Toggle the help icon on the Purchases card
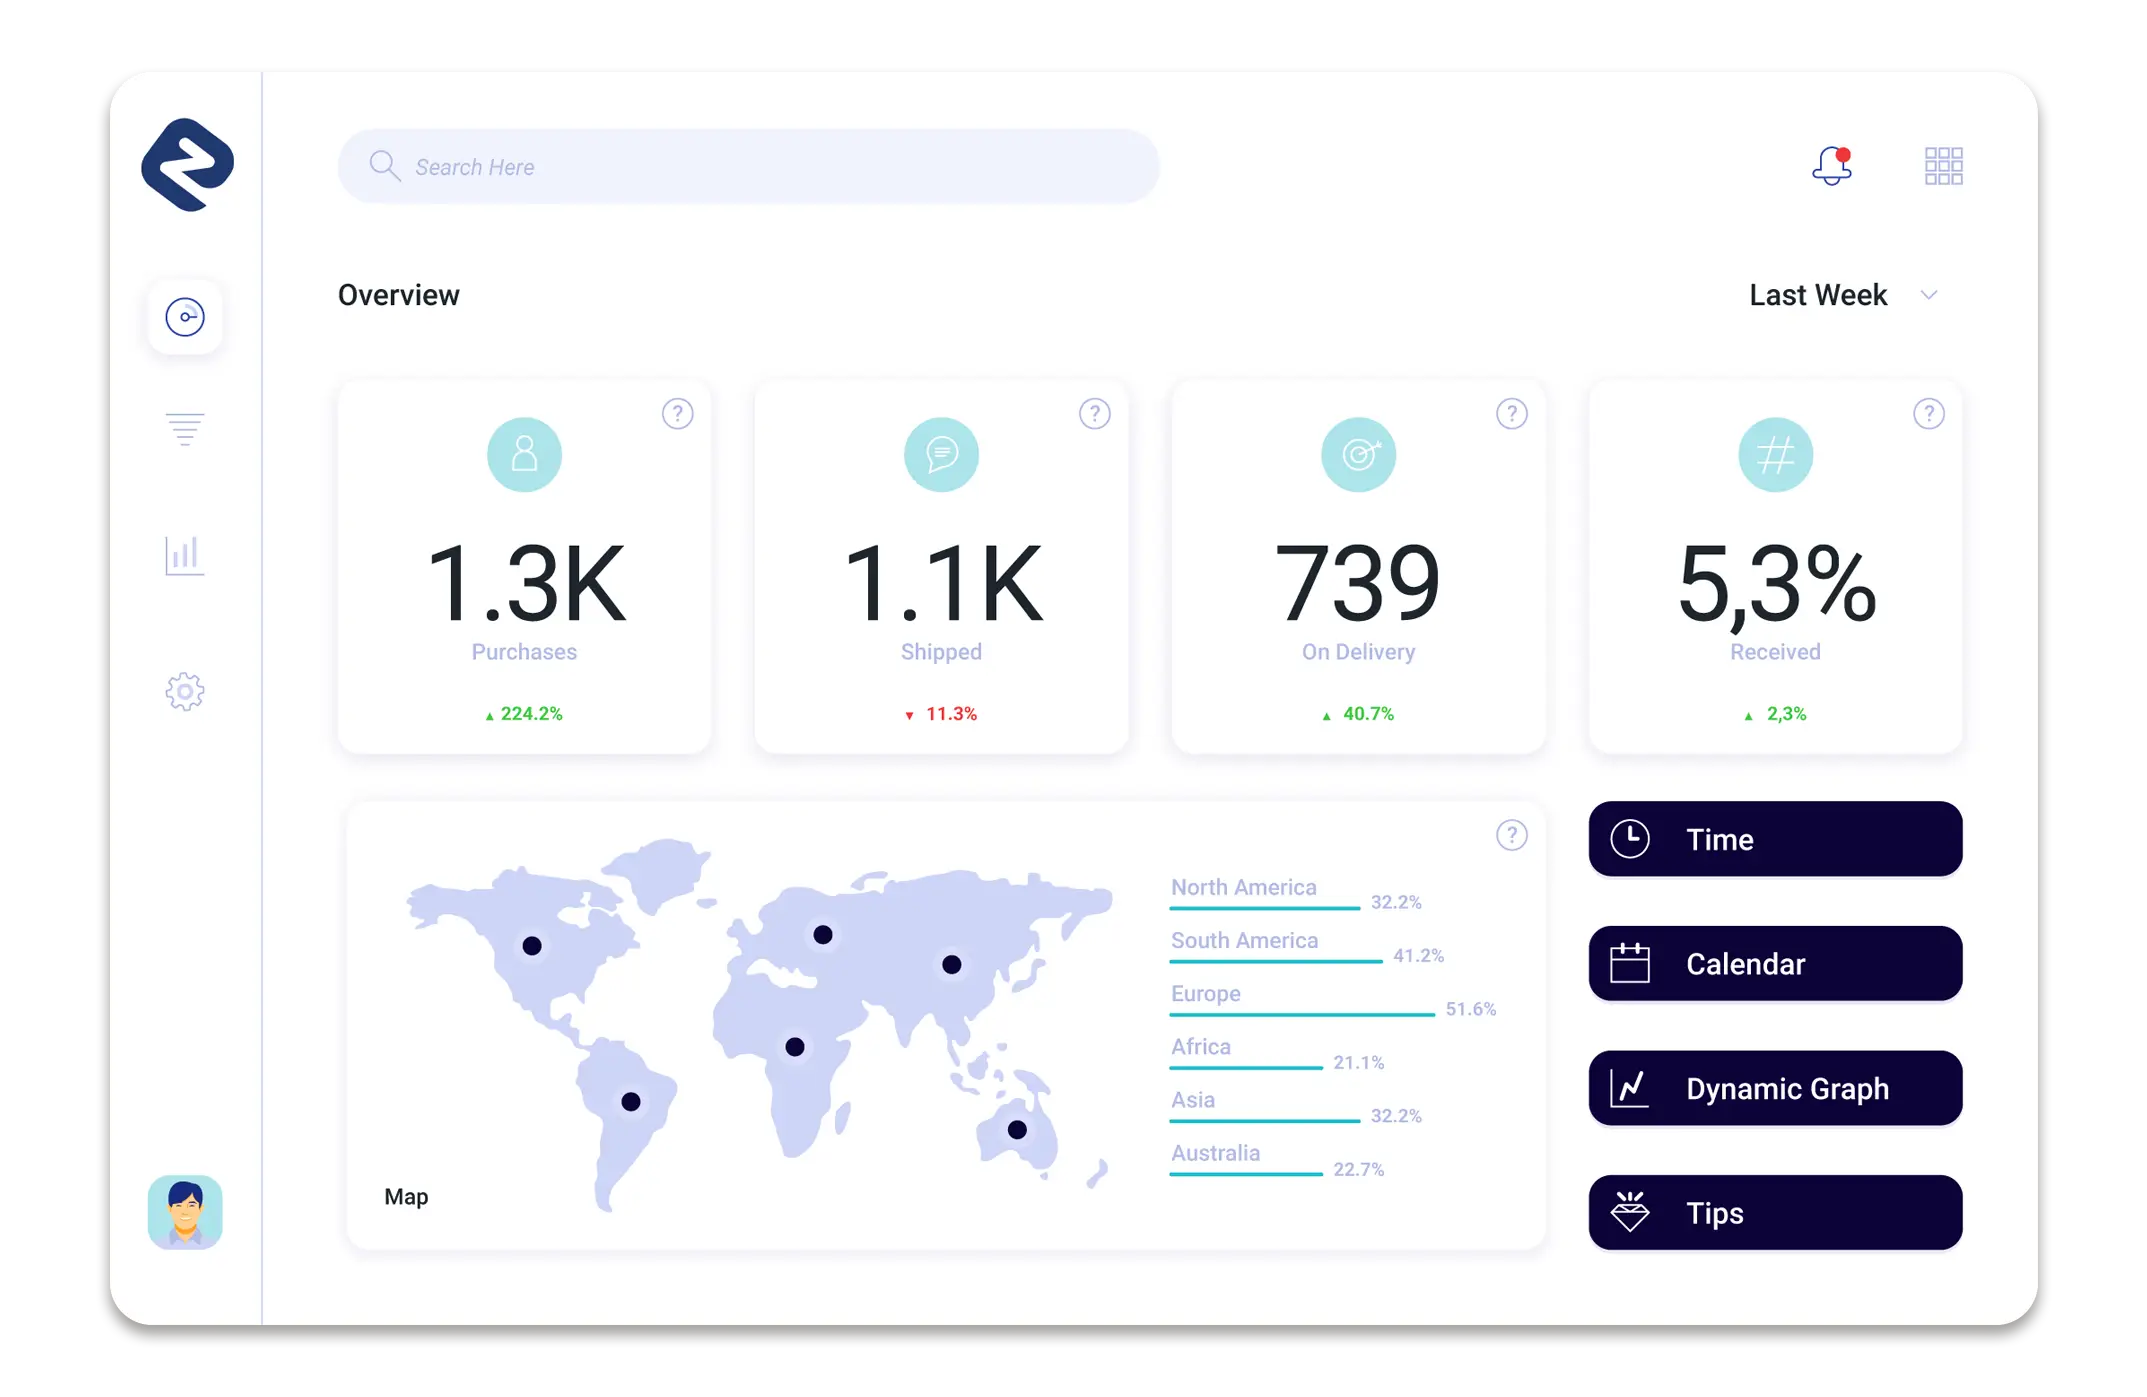This screenshot has height=1397, width=2147. [678, 413]
